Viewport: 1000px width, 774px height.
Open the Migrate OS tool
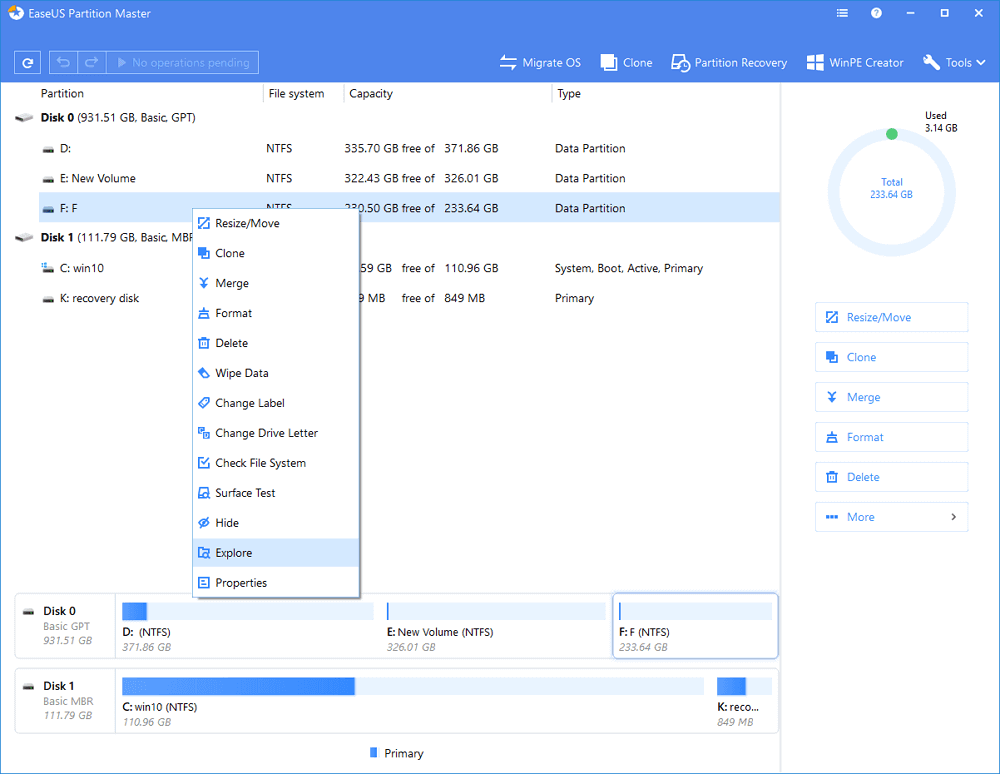pos(540,62)
